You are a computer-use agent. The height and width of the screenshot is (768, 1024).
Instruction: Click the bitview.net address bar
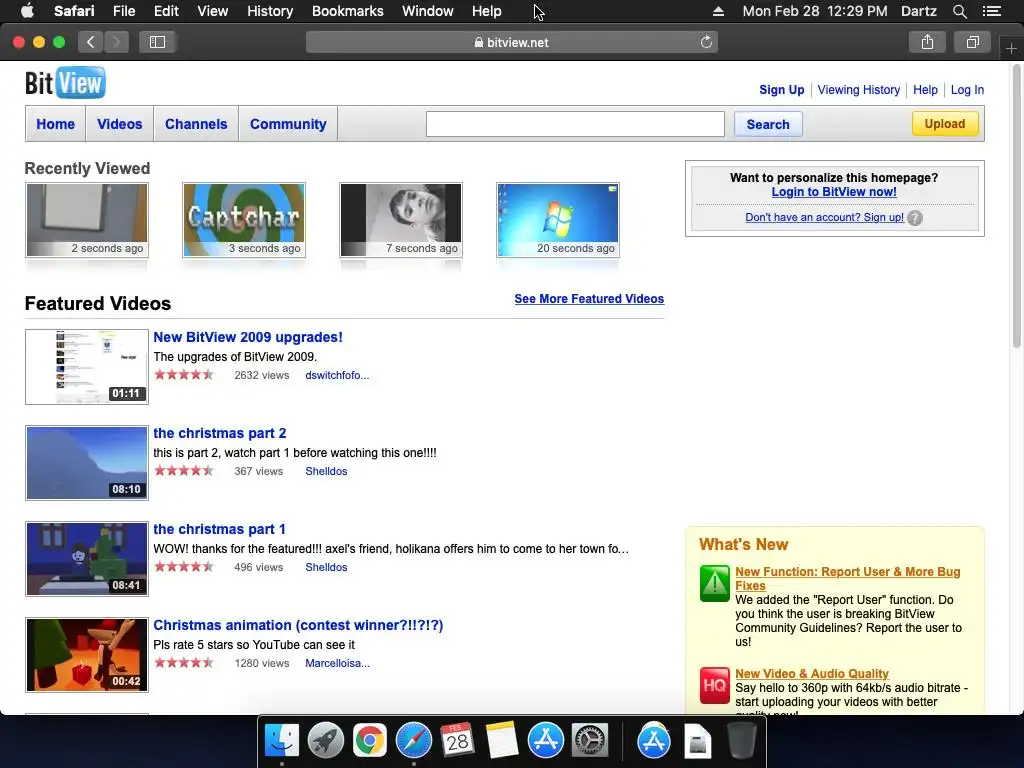pyautogui.click(x=511, y=42)
